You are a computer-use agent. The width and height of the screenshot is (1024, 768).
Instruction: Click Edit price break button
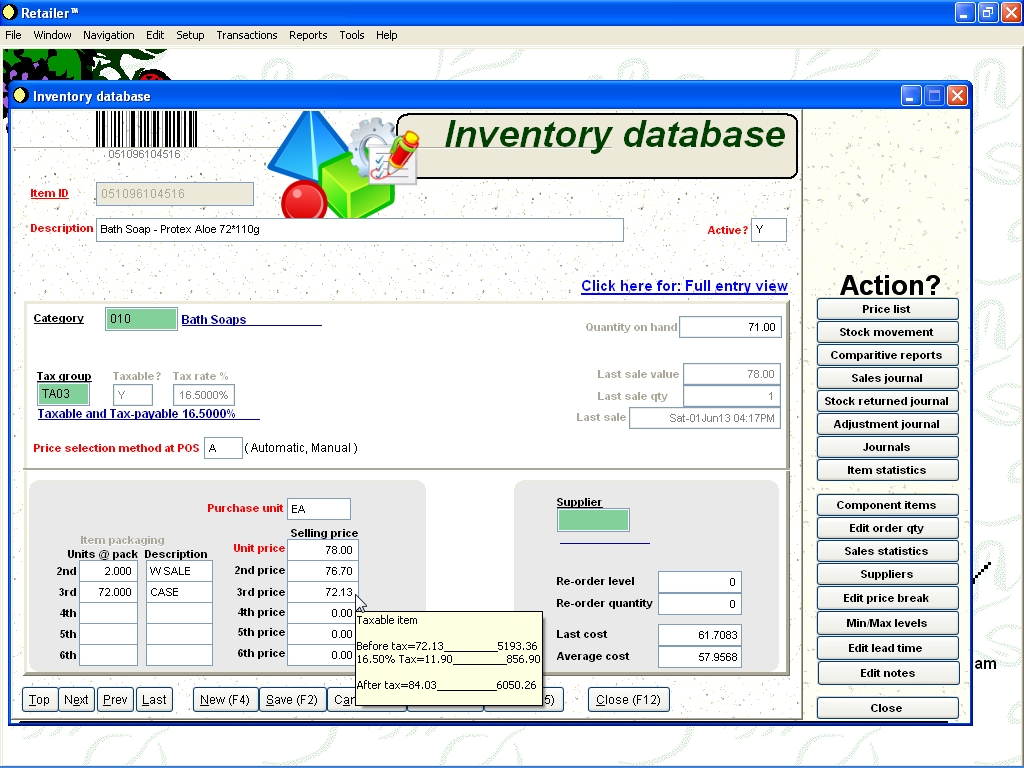click(886, 598)
